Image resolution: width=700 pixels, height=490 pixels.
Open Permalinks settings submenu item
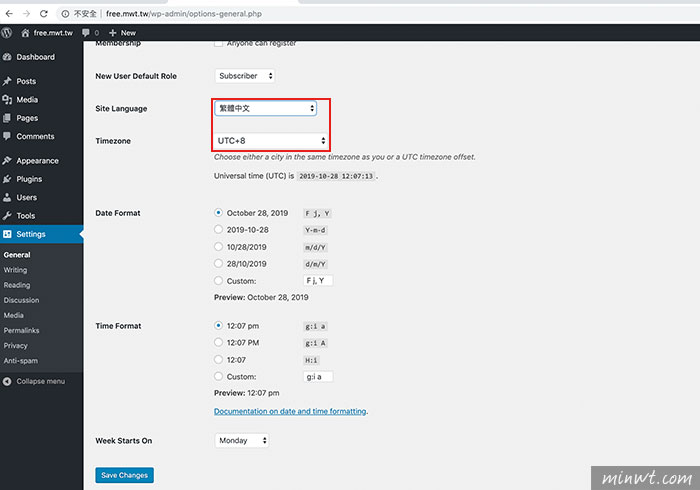tap(21, 330)
